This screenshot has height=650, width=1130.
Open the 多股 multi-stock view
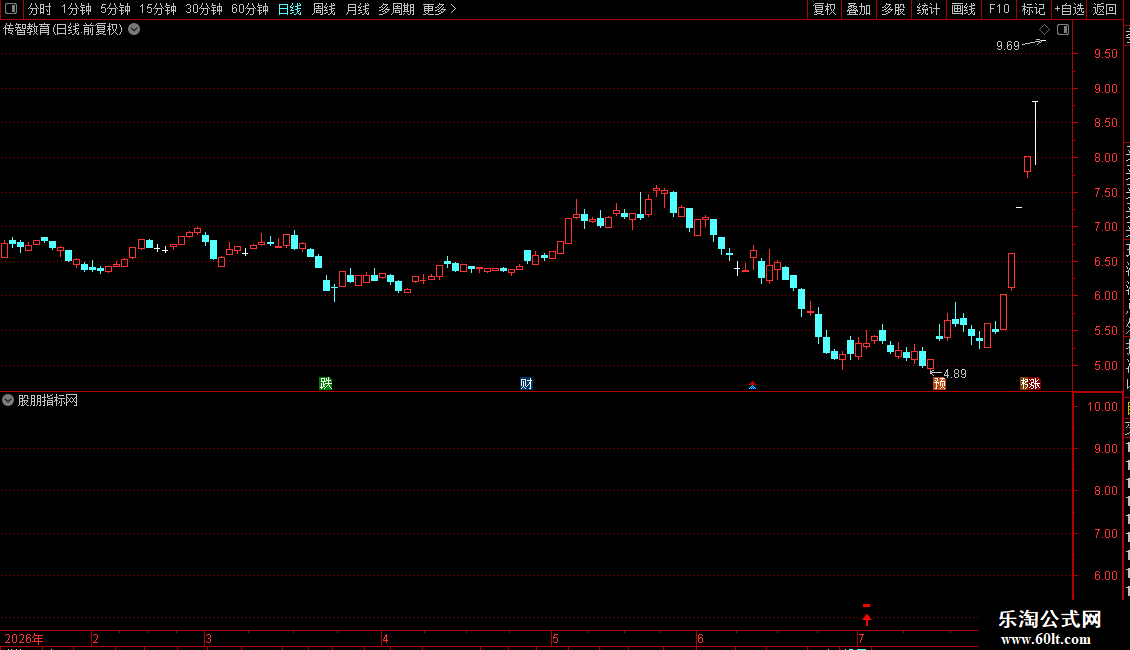(893, 9)
